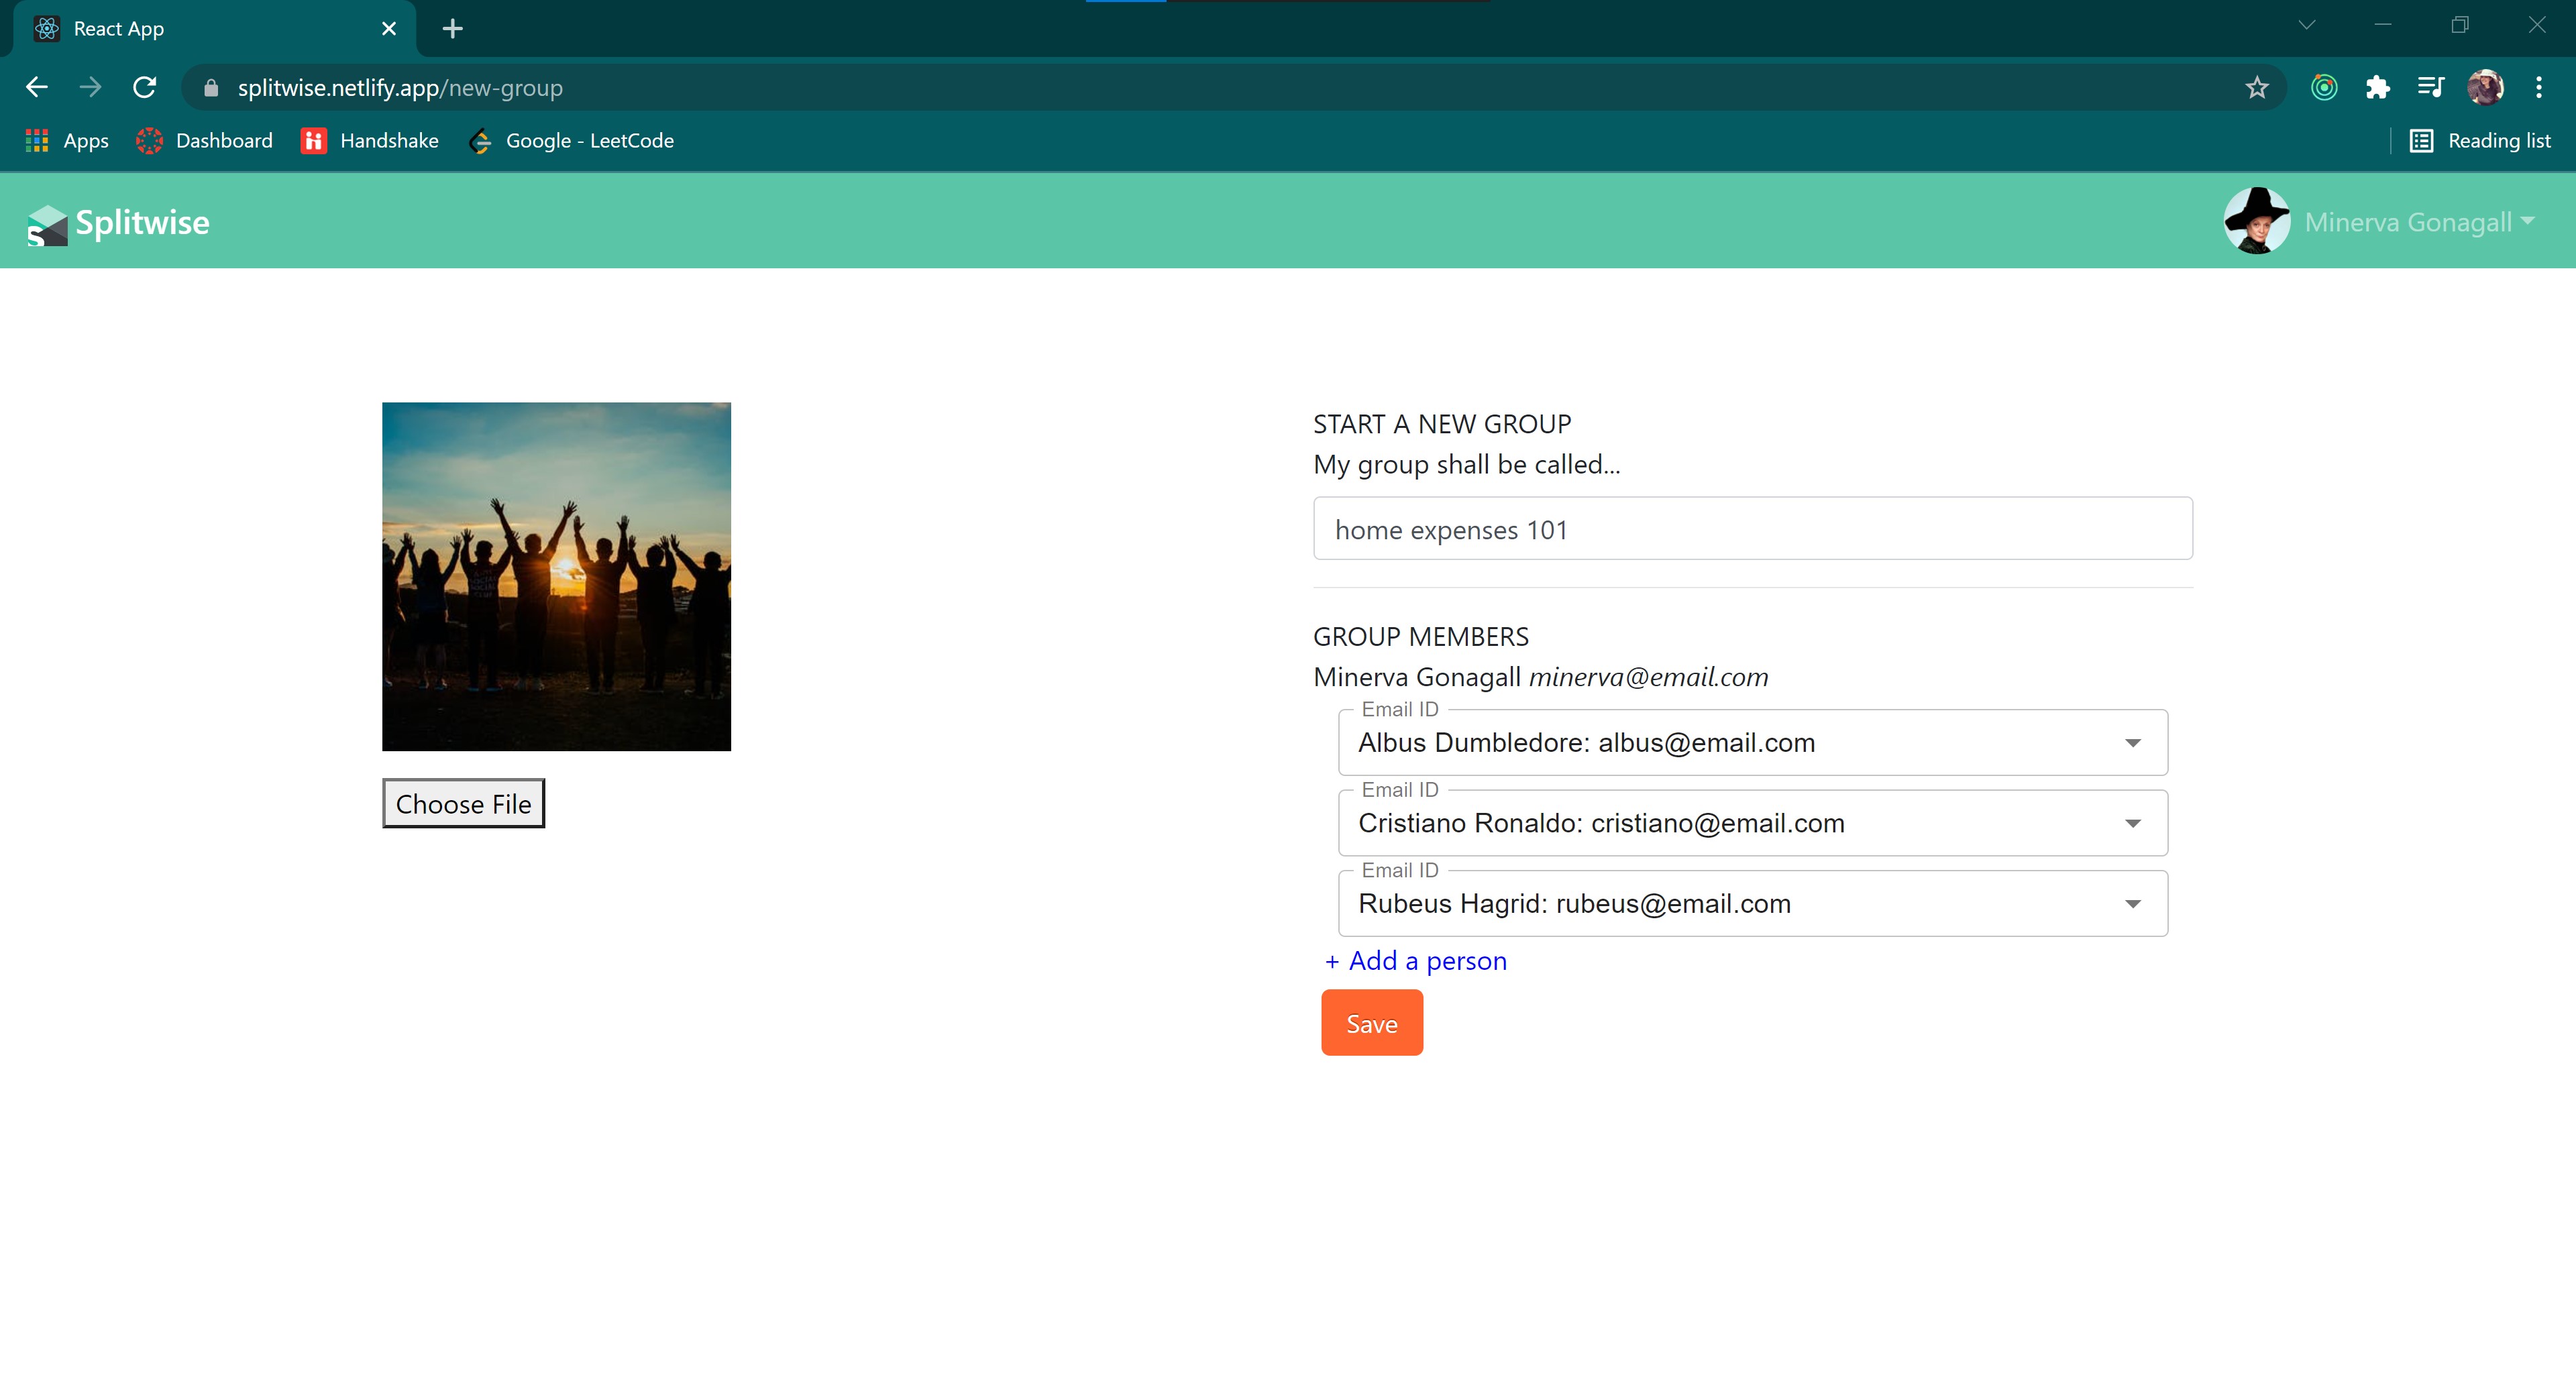Click the group name input field
2576x1379 pixels.
click(x=1752, y=529)
